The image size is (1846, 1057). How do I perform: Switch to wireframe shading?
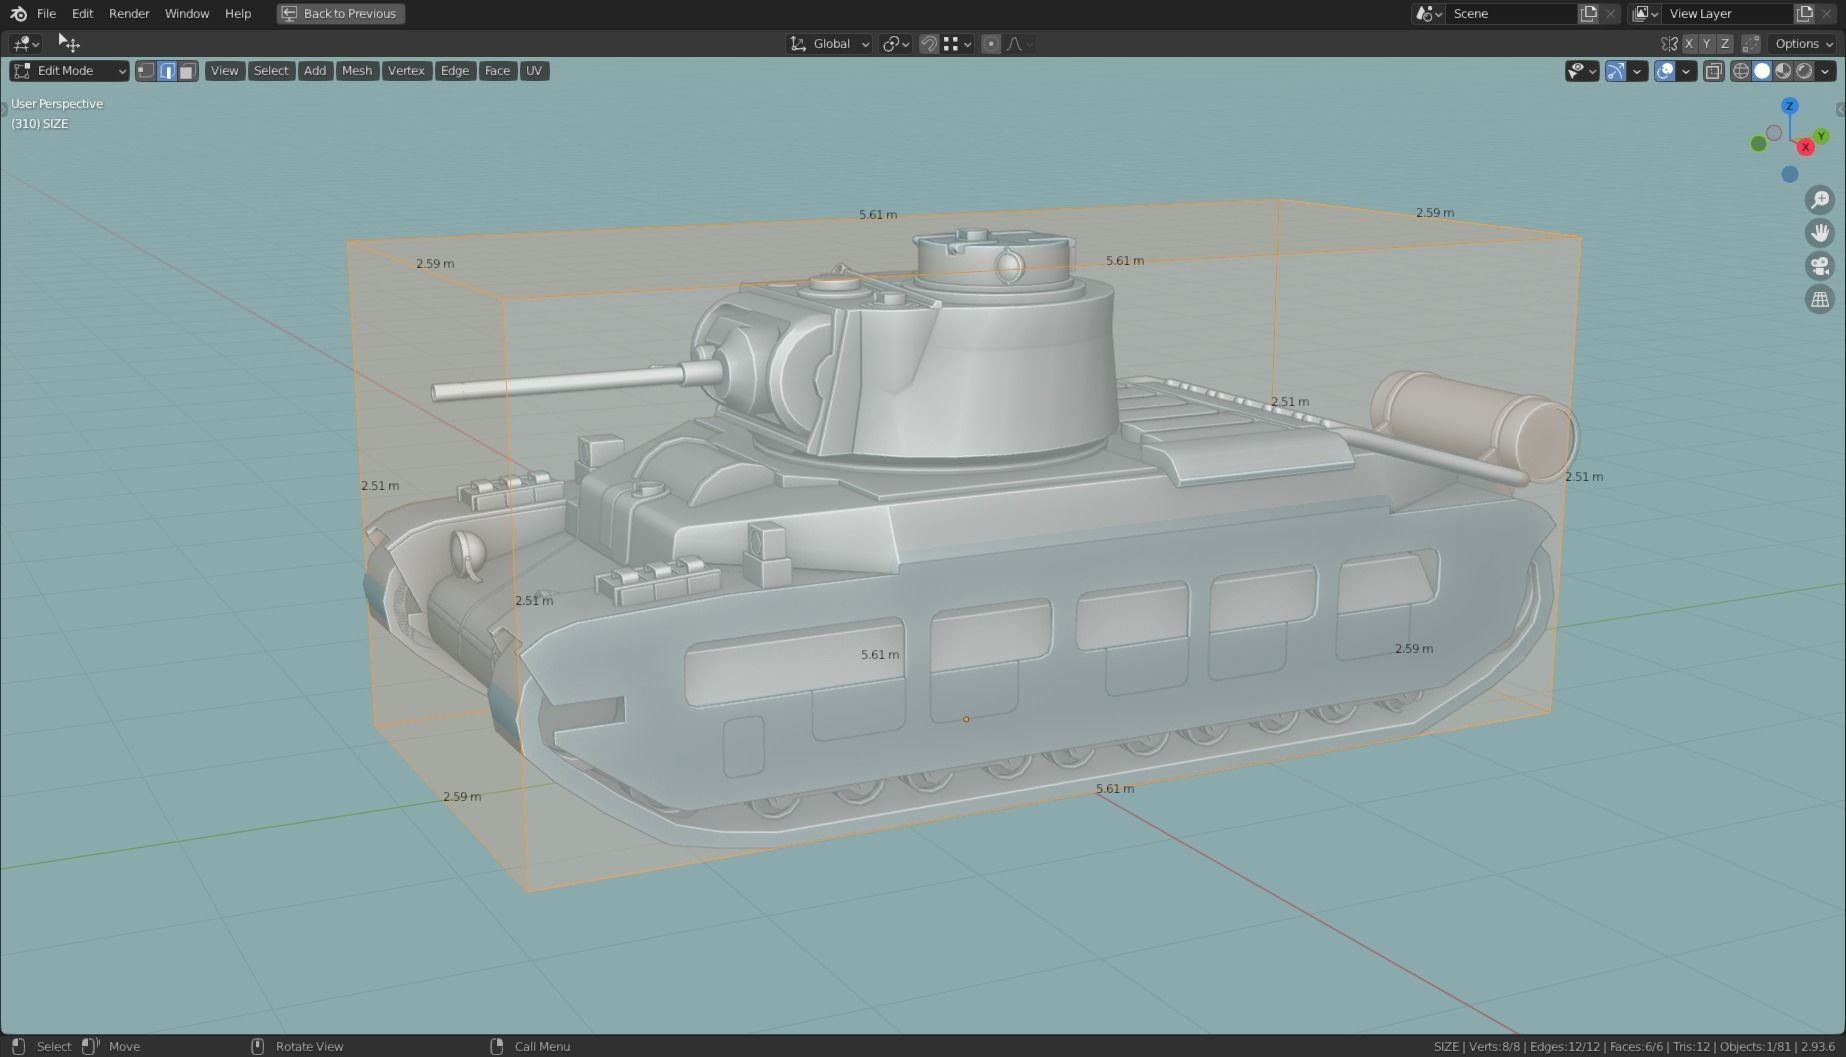(x=1741, y=71)
